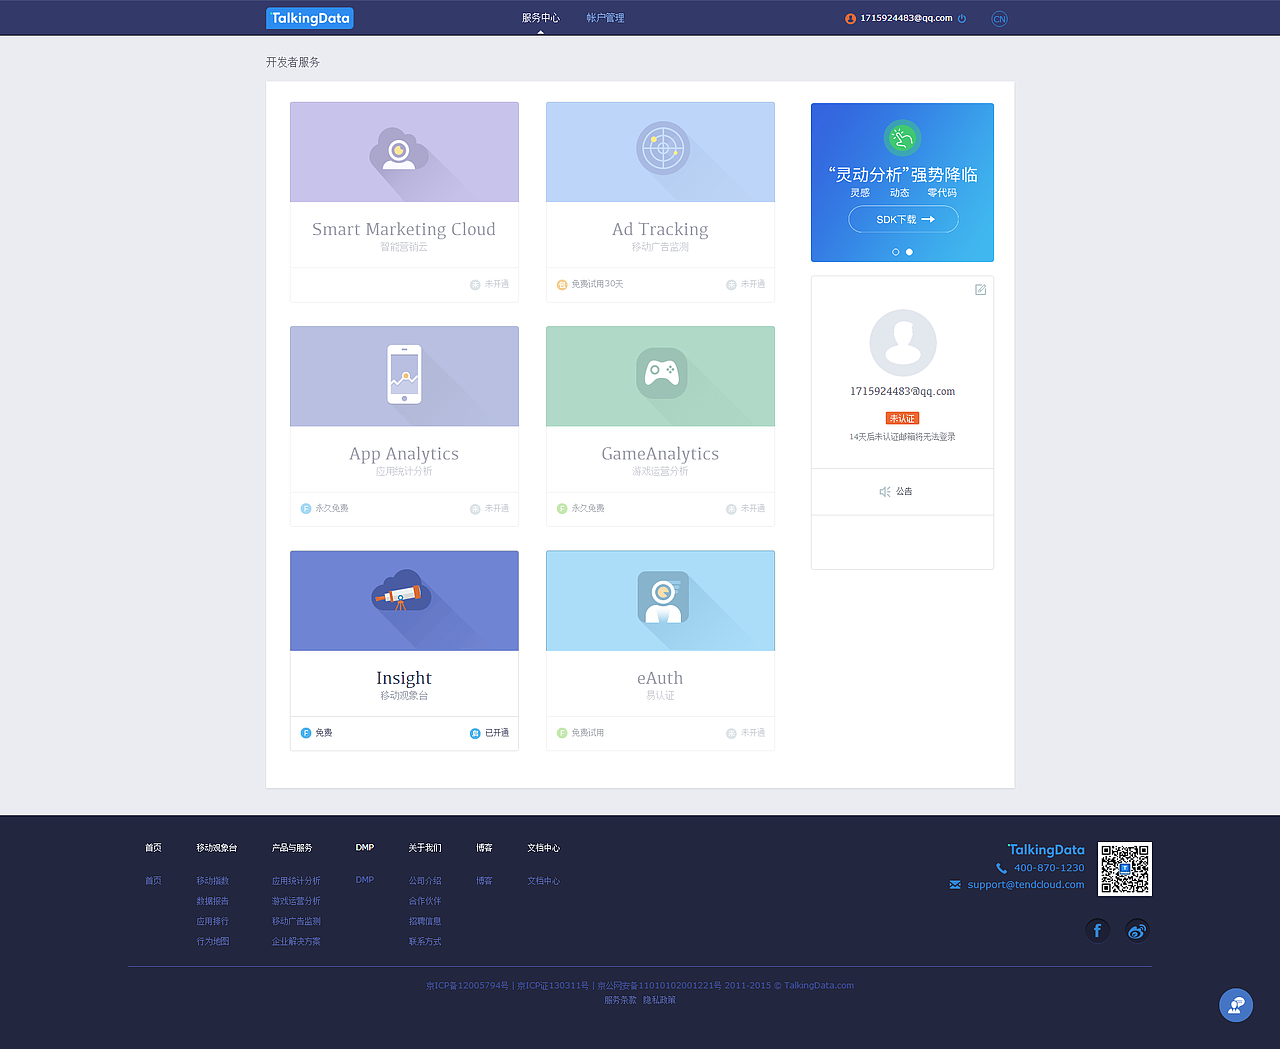Click the phone icon beside 400-870-1230
This screenshot has width=1280, height=1049.
pos(1001,868)
